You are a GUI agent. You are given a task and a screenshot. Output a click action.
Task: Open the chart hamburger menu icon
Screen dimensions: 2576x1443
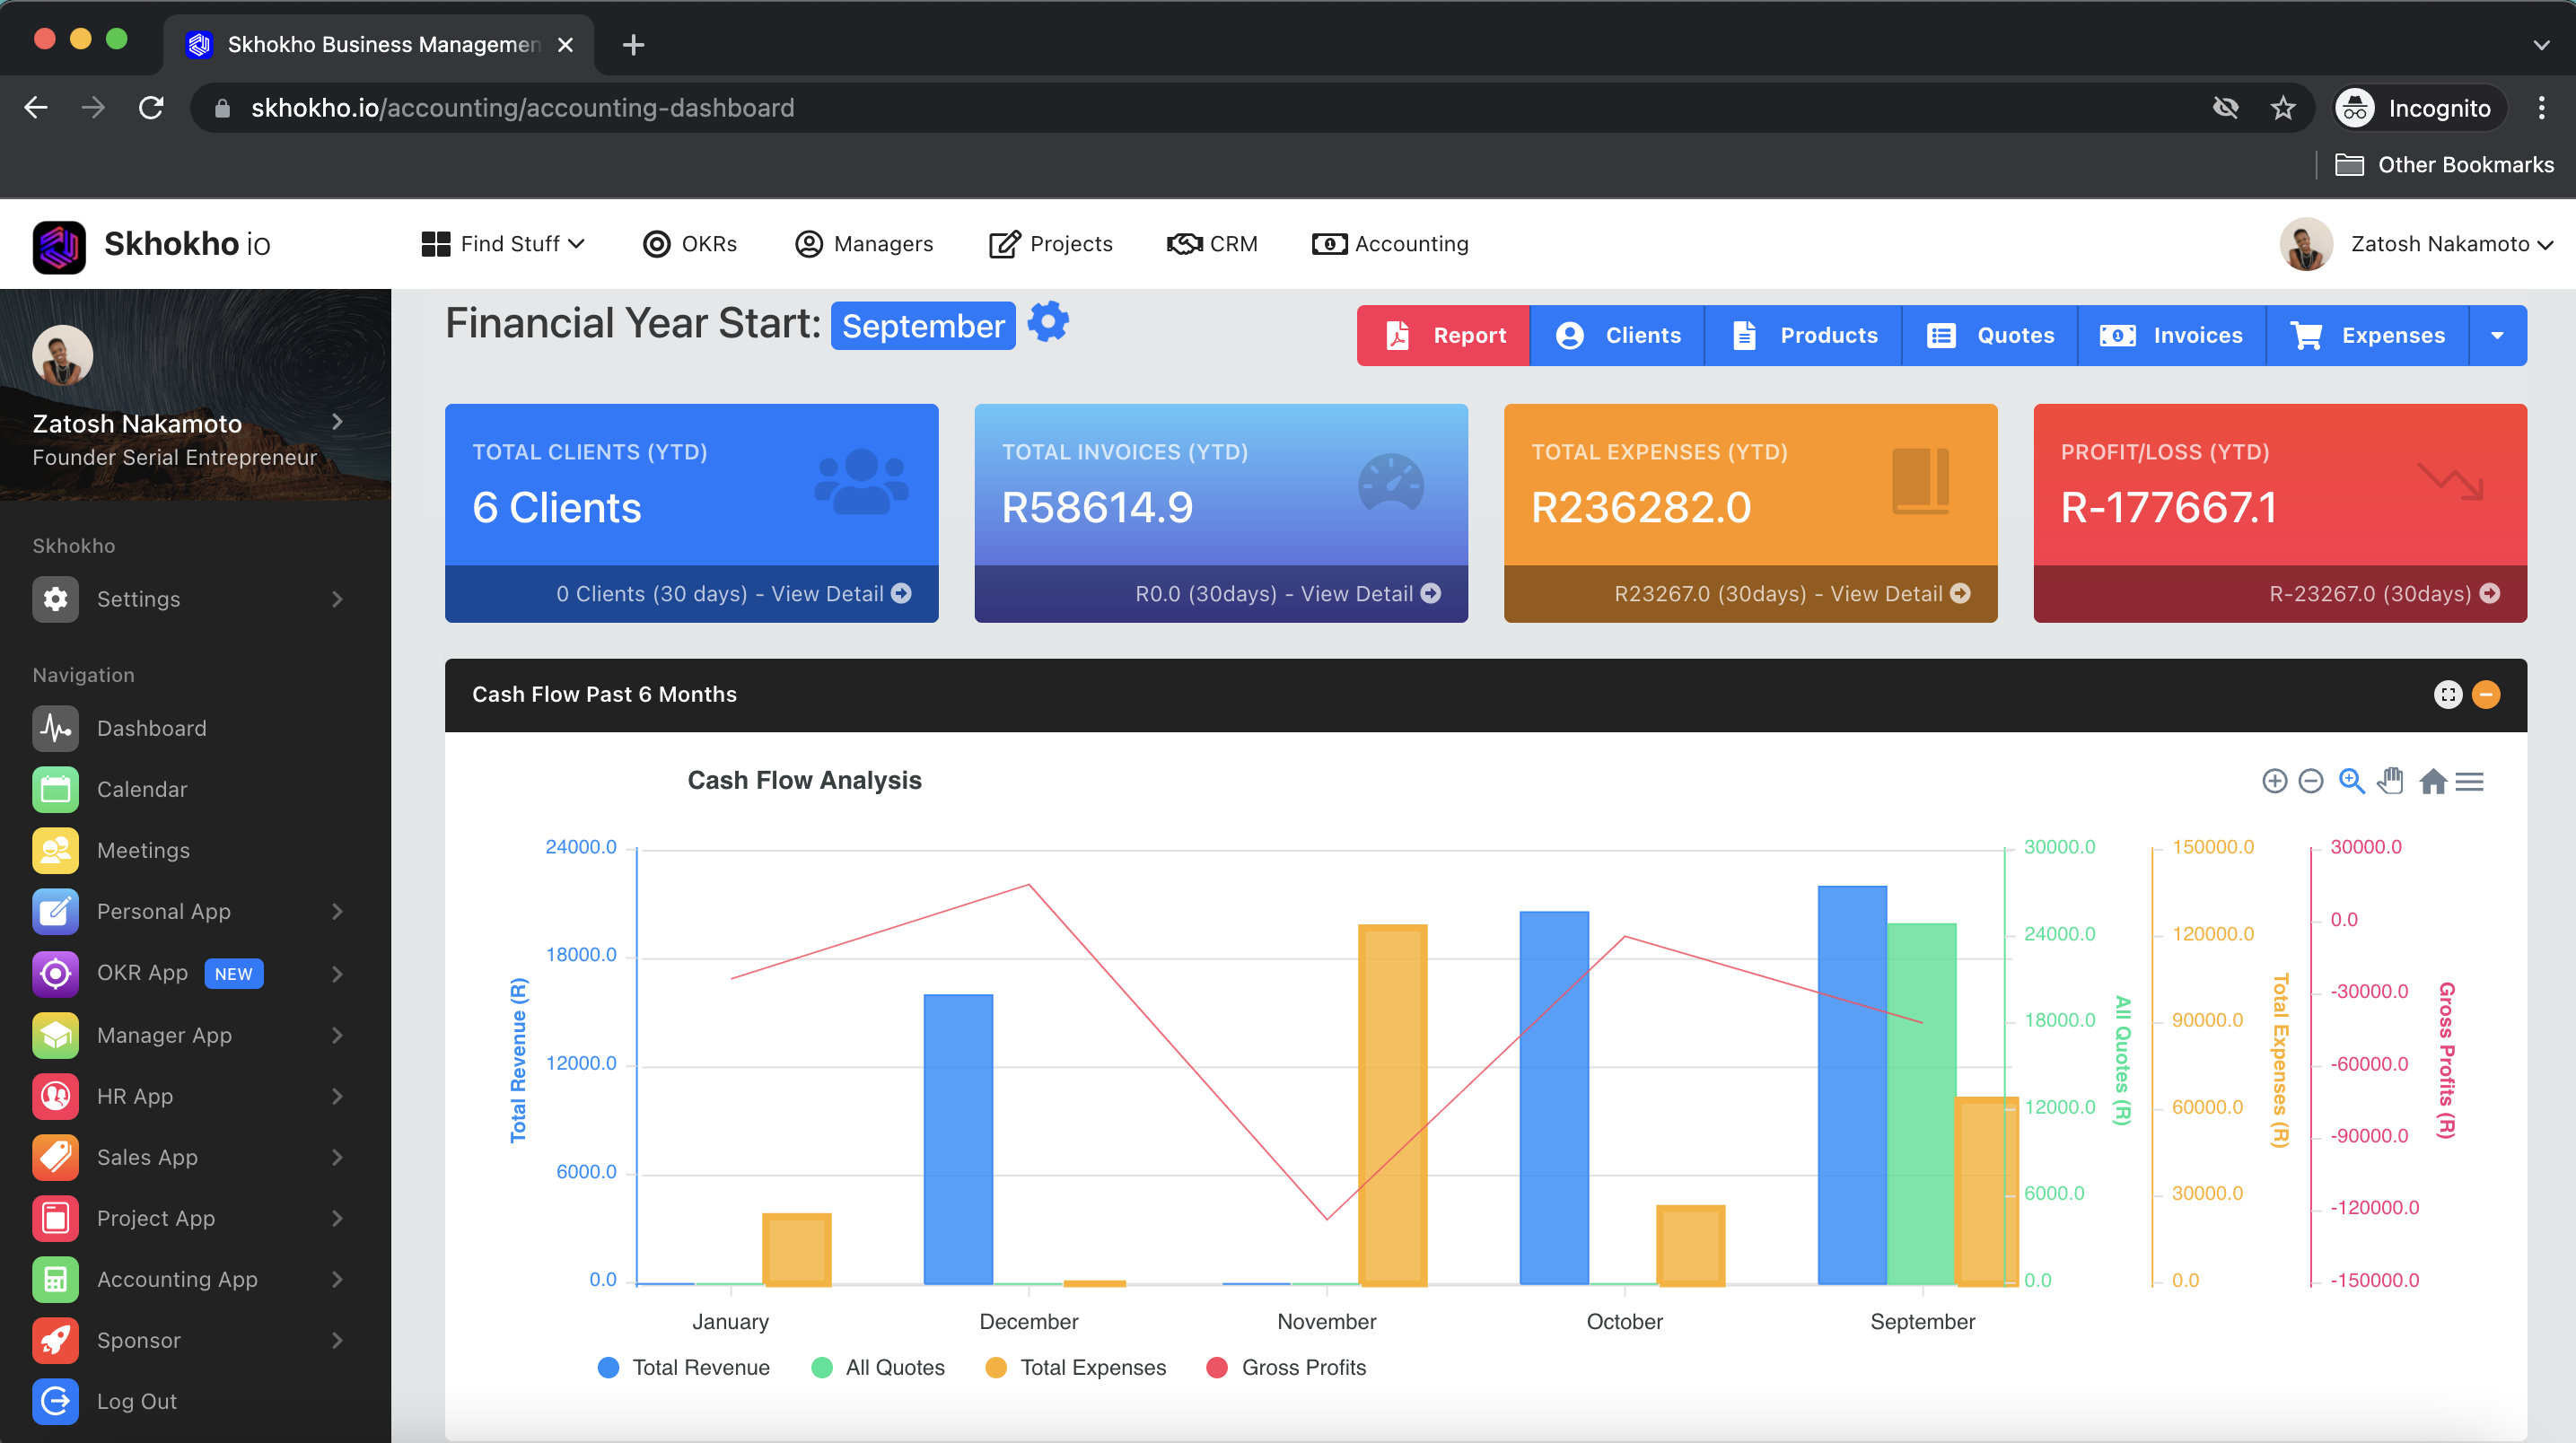[2469, 781]
